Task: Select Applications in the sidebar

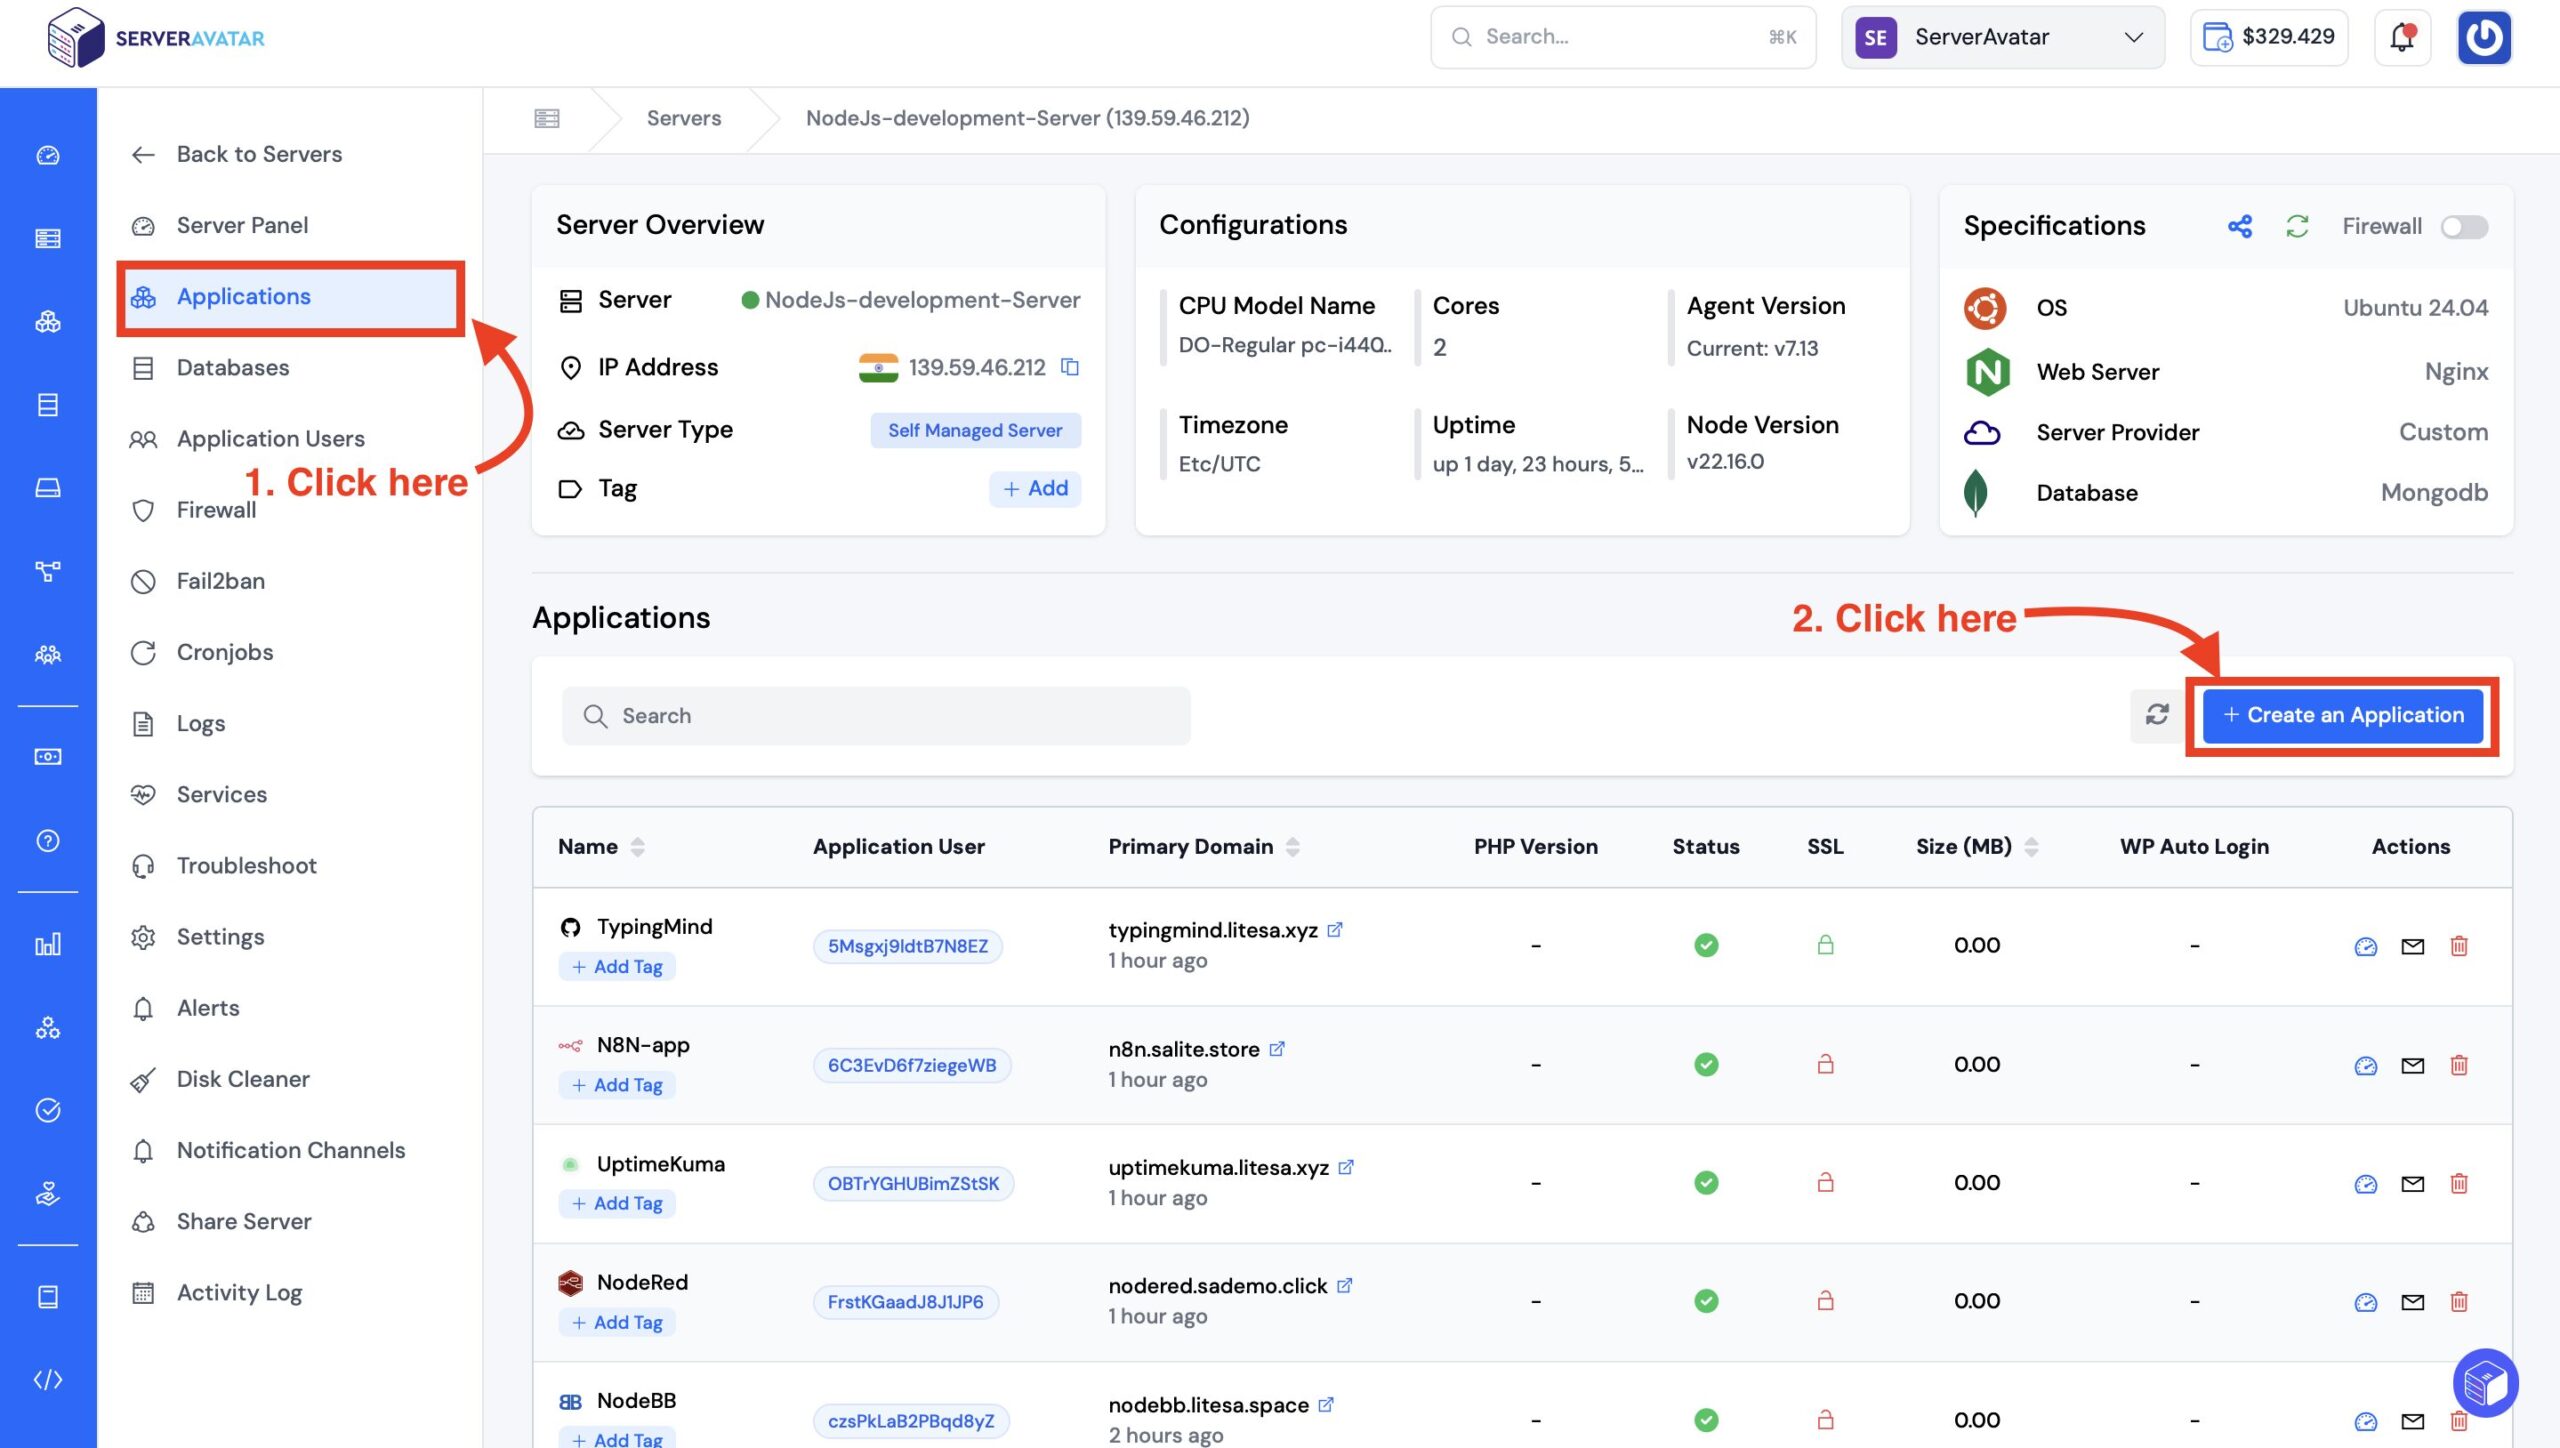Action: 290,297
